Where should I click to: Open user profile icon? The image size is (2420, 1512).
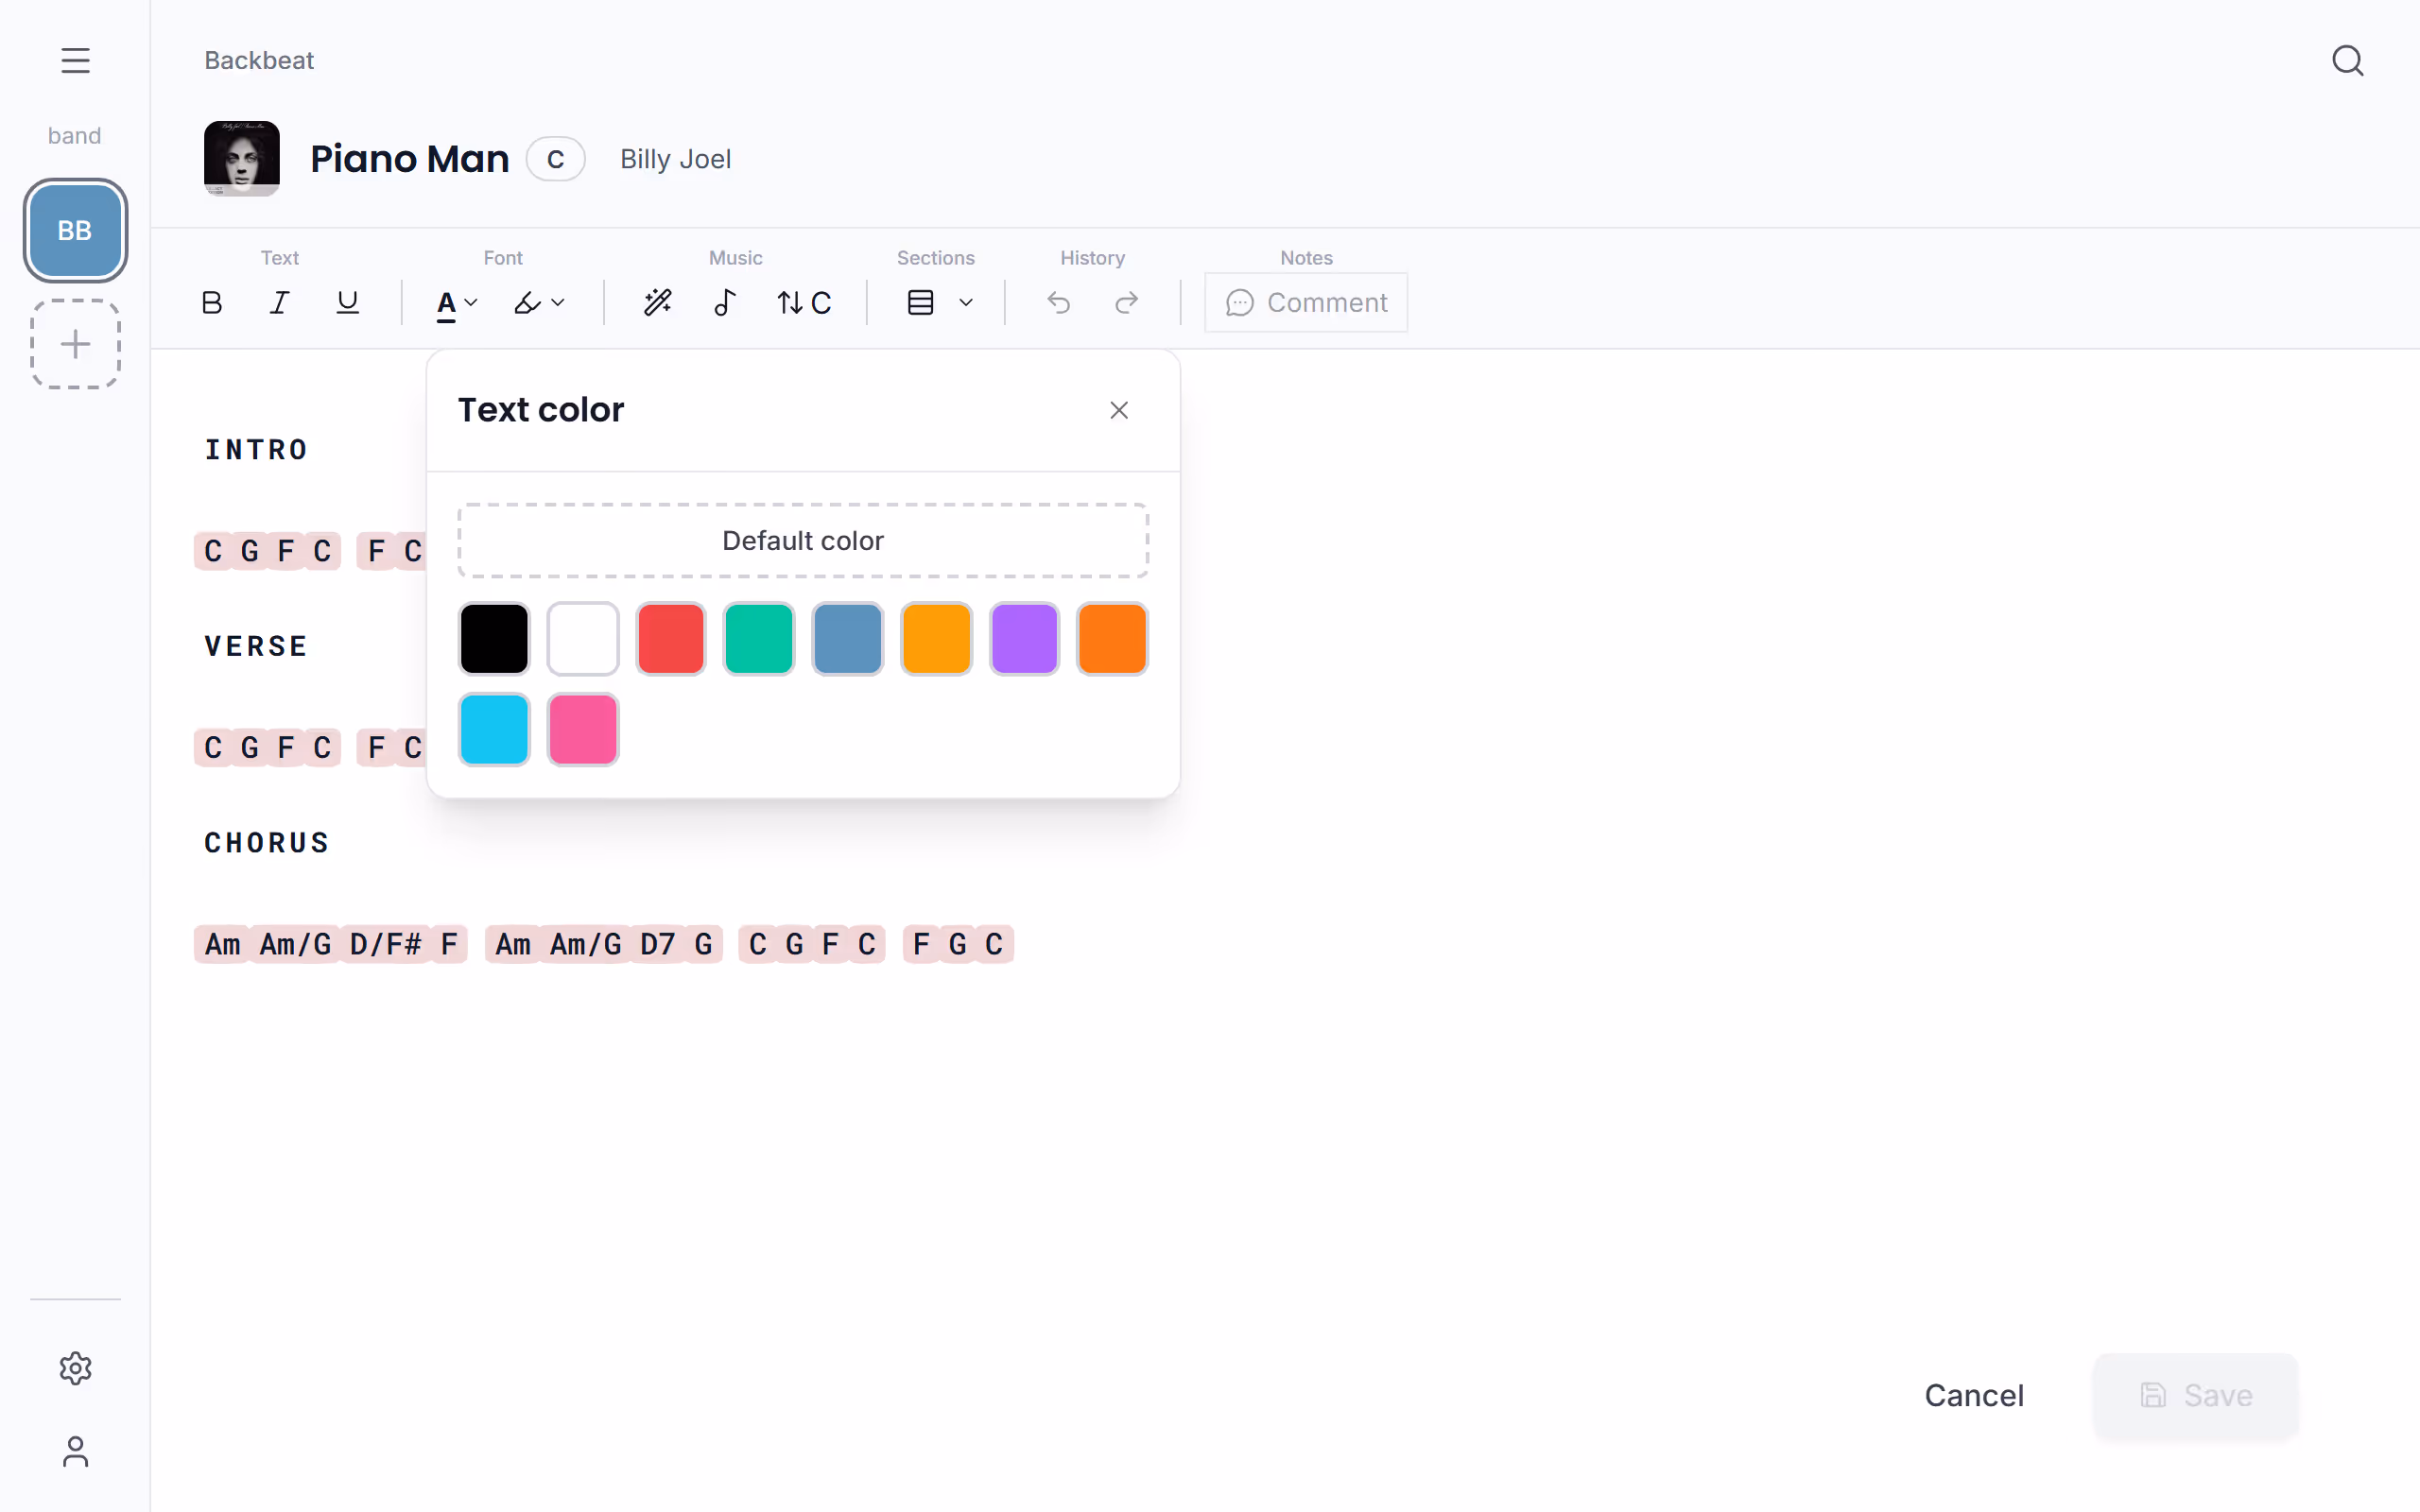pyautogui.click(x=75, y=1451)
